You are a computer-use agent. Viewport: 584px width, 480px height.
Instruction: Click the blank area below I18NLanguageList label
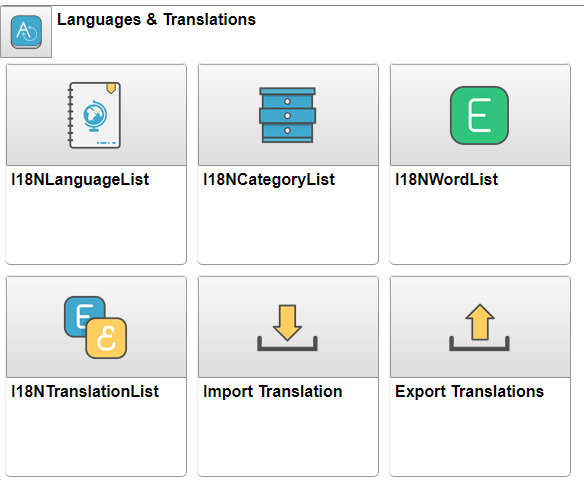(96, 226)
